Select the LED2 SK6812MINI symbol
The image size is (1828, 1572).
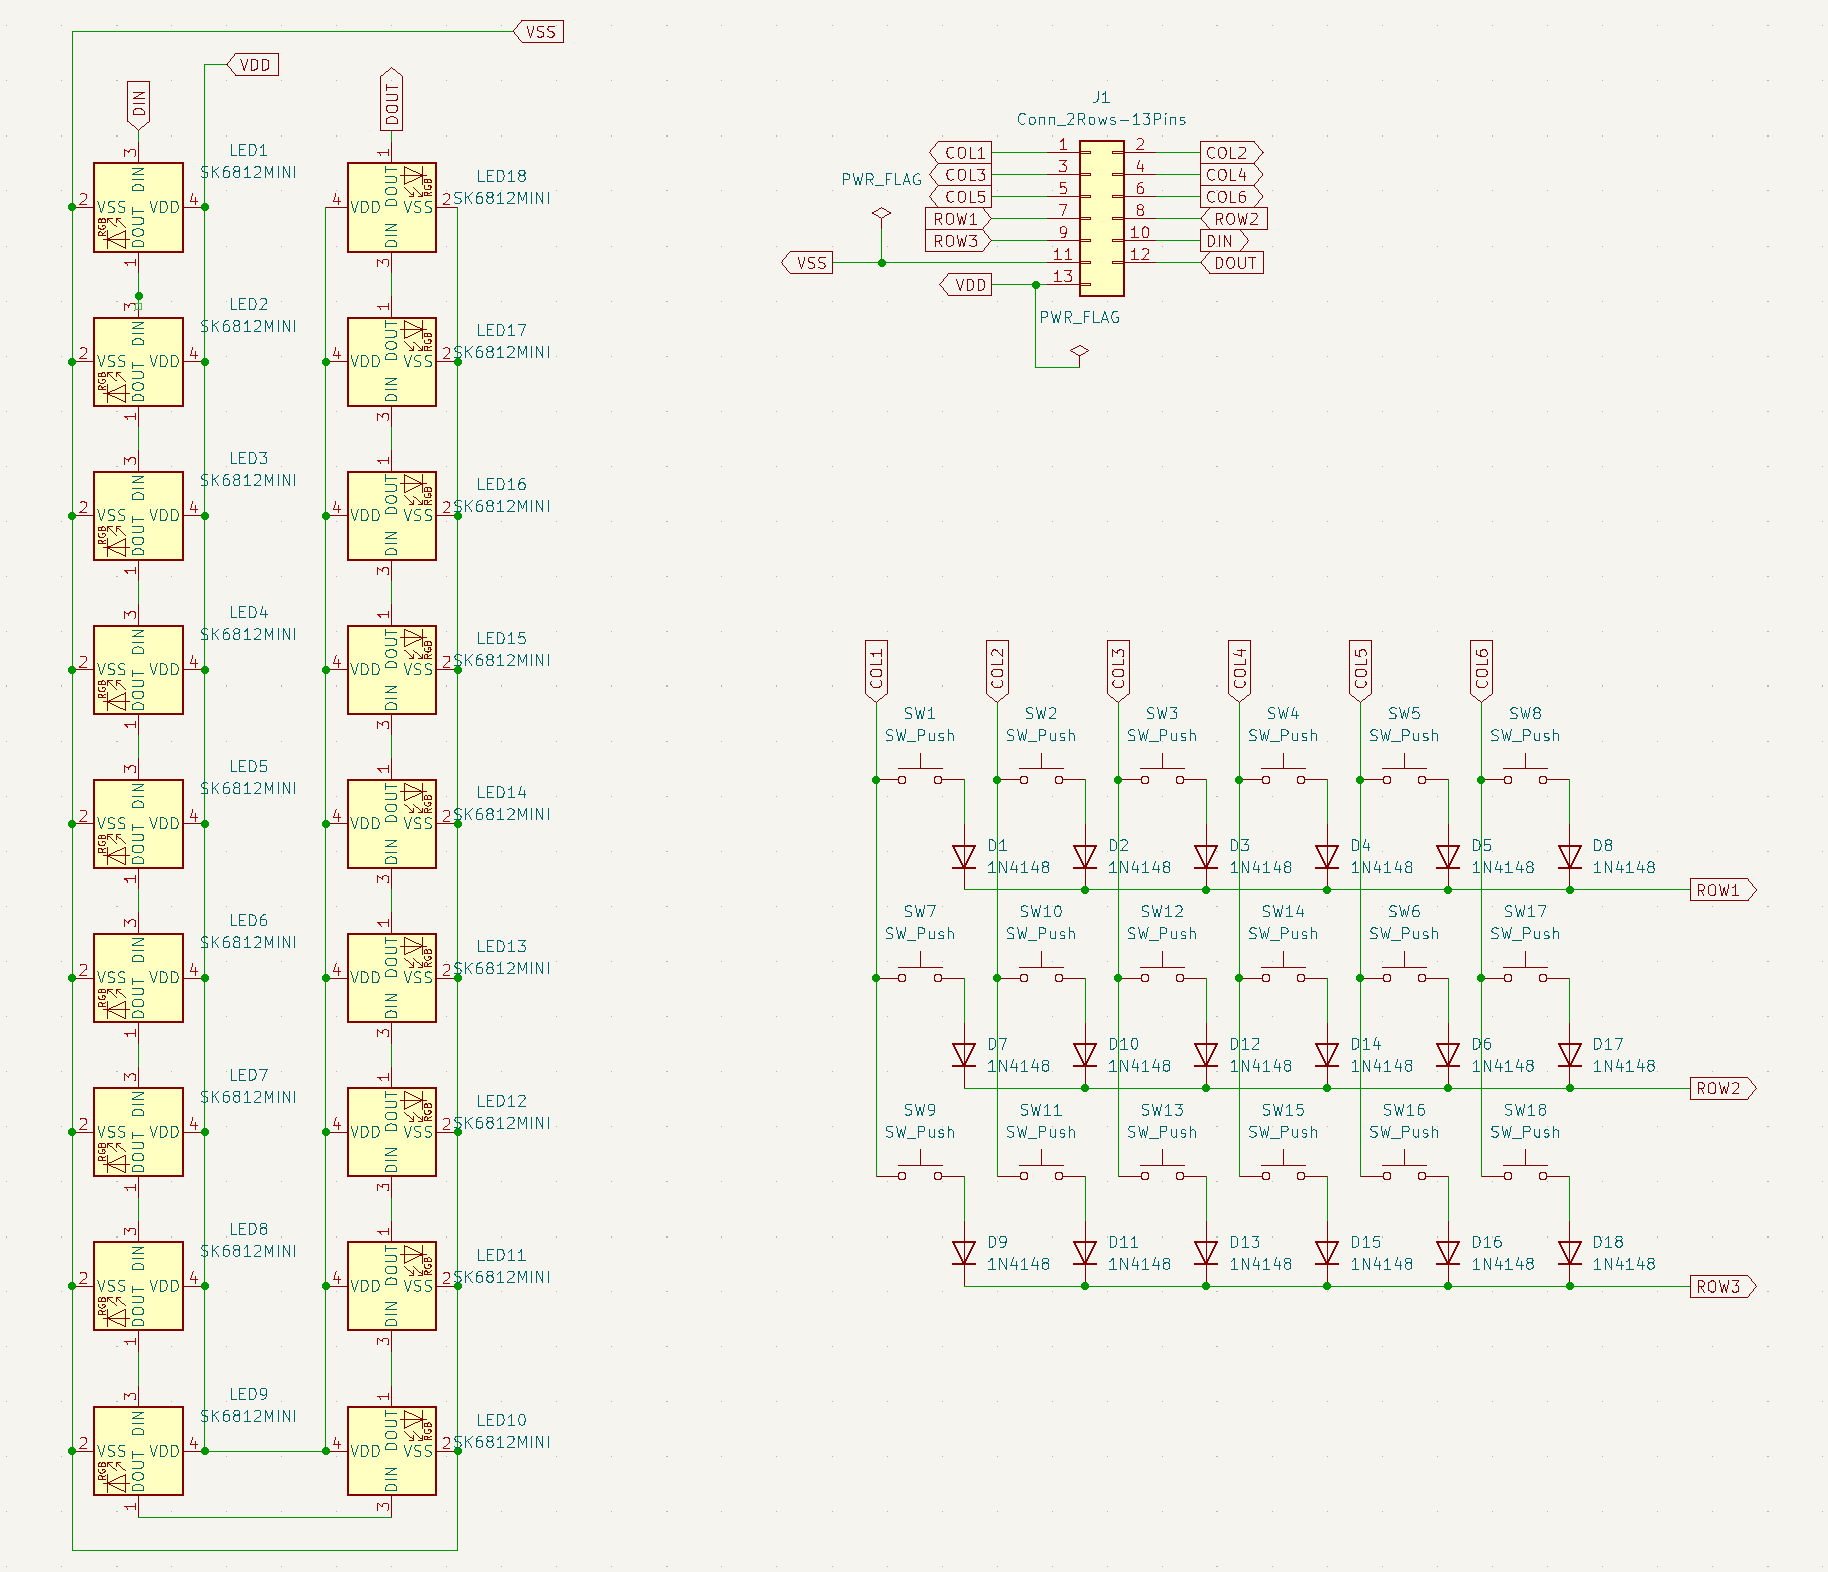(x=138, y=362)
